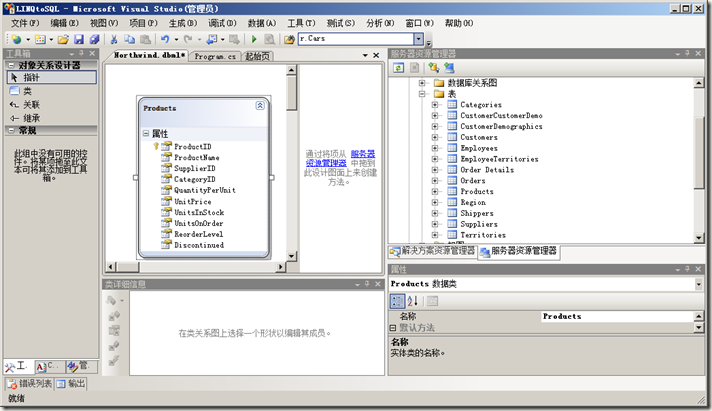Click the designer vertical scrollbar thumb
The height and width of the screenshot is (411, 712).
tap(291, 93)
